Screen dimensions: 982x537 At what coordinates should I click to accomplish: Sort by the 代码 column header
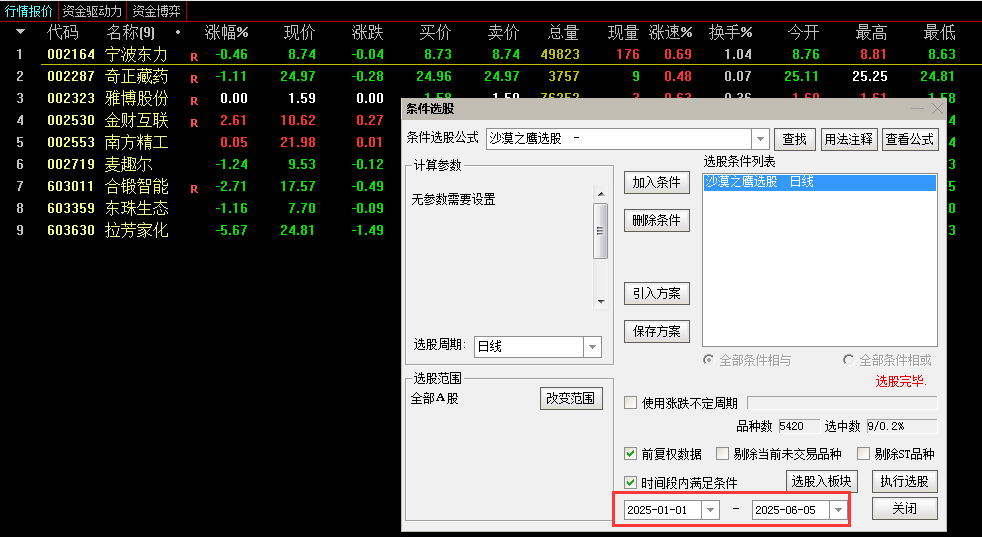click(x=62, y=32)
